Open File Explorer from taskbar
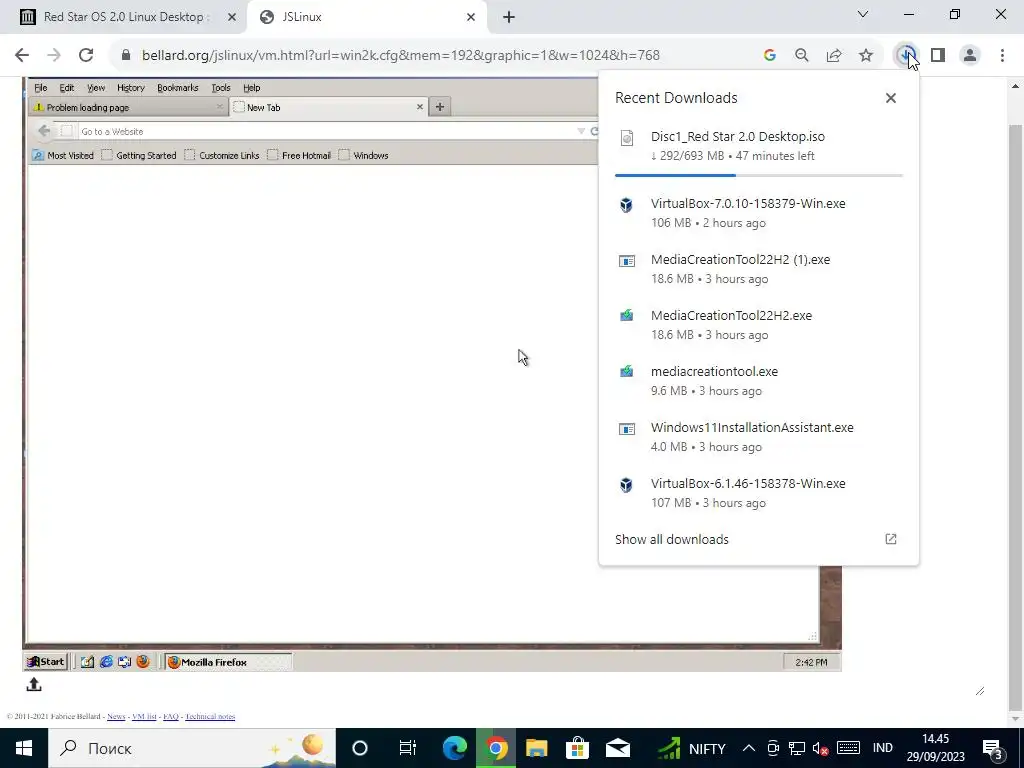1024x768 pixels. (x=536, y=748)
